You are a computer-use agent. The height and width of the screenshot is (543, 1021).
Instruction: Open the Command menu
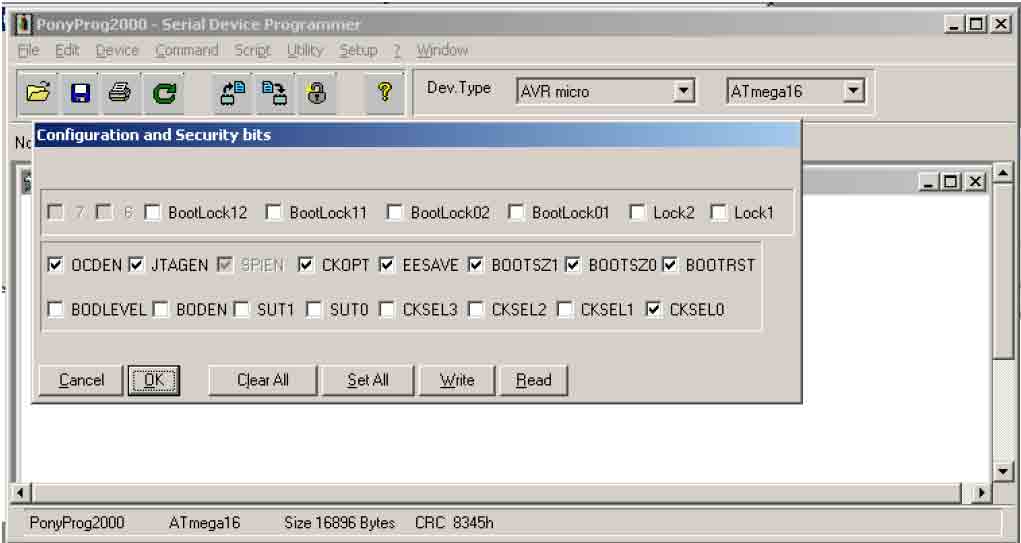(186, 50)
